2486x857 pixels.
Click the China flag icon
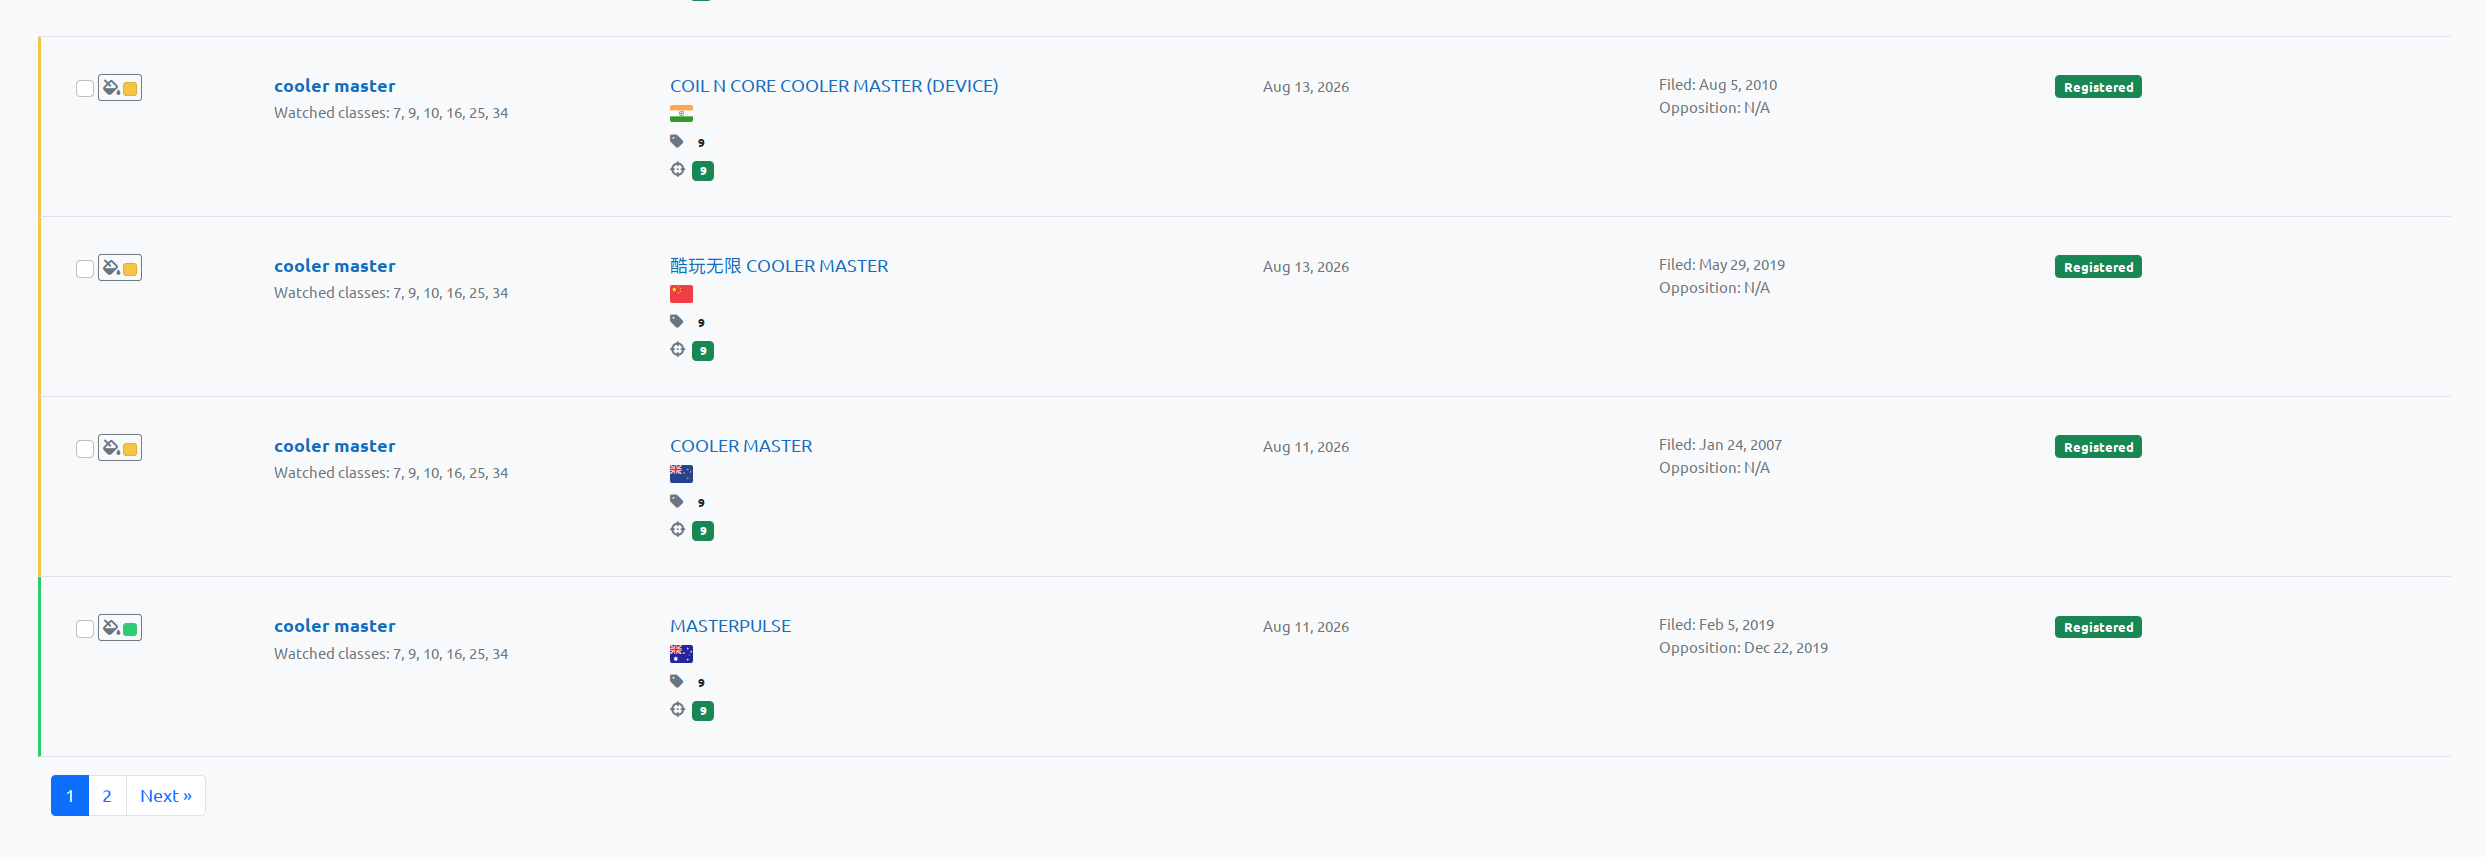click(681, 294)
